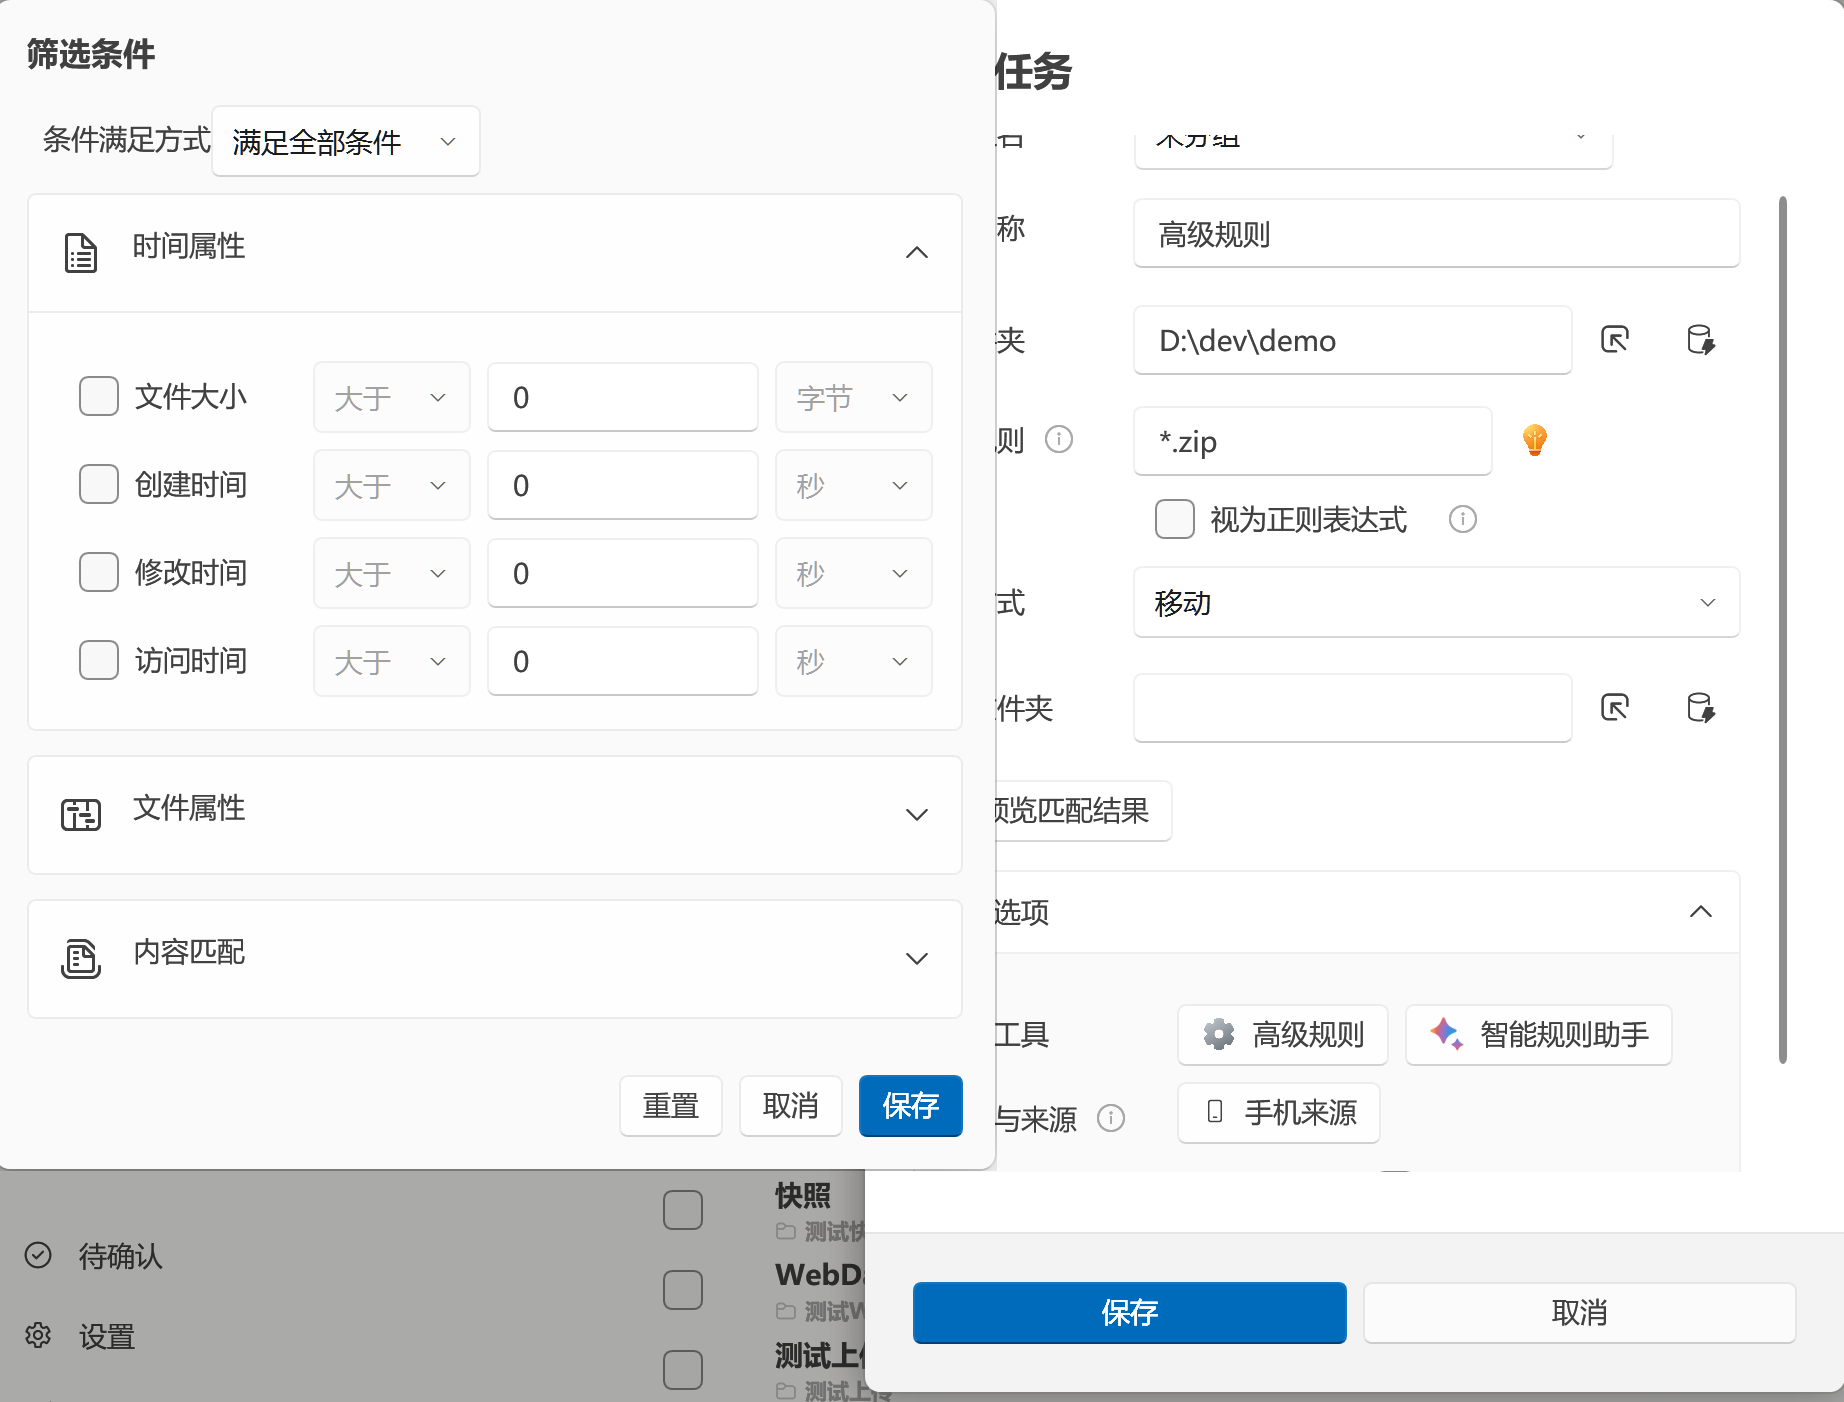Click the 手机来源 button
1844x1402 pixels.
(1279, 1112)
